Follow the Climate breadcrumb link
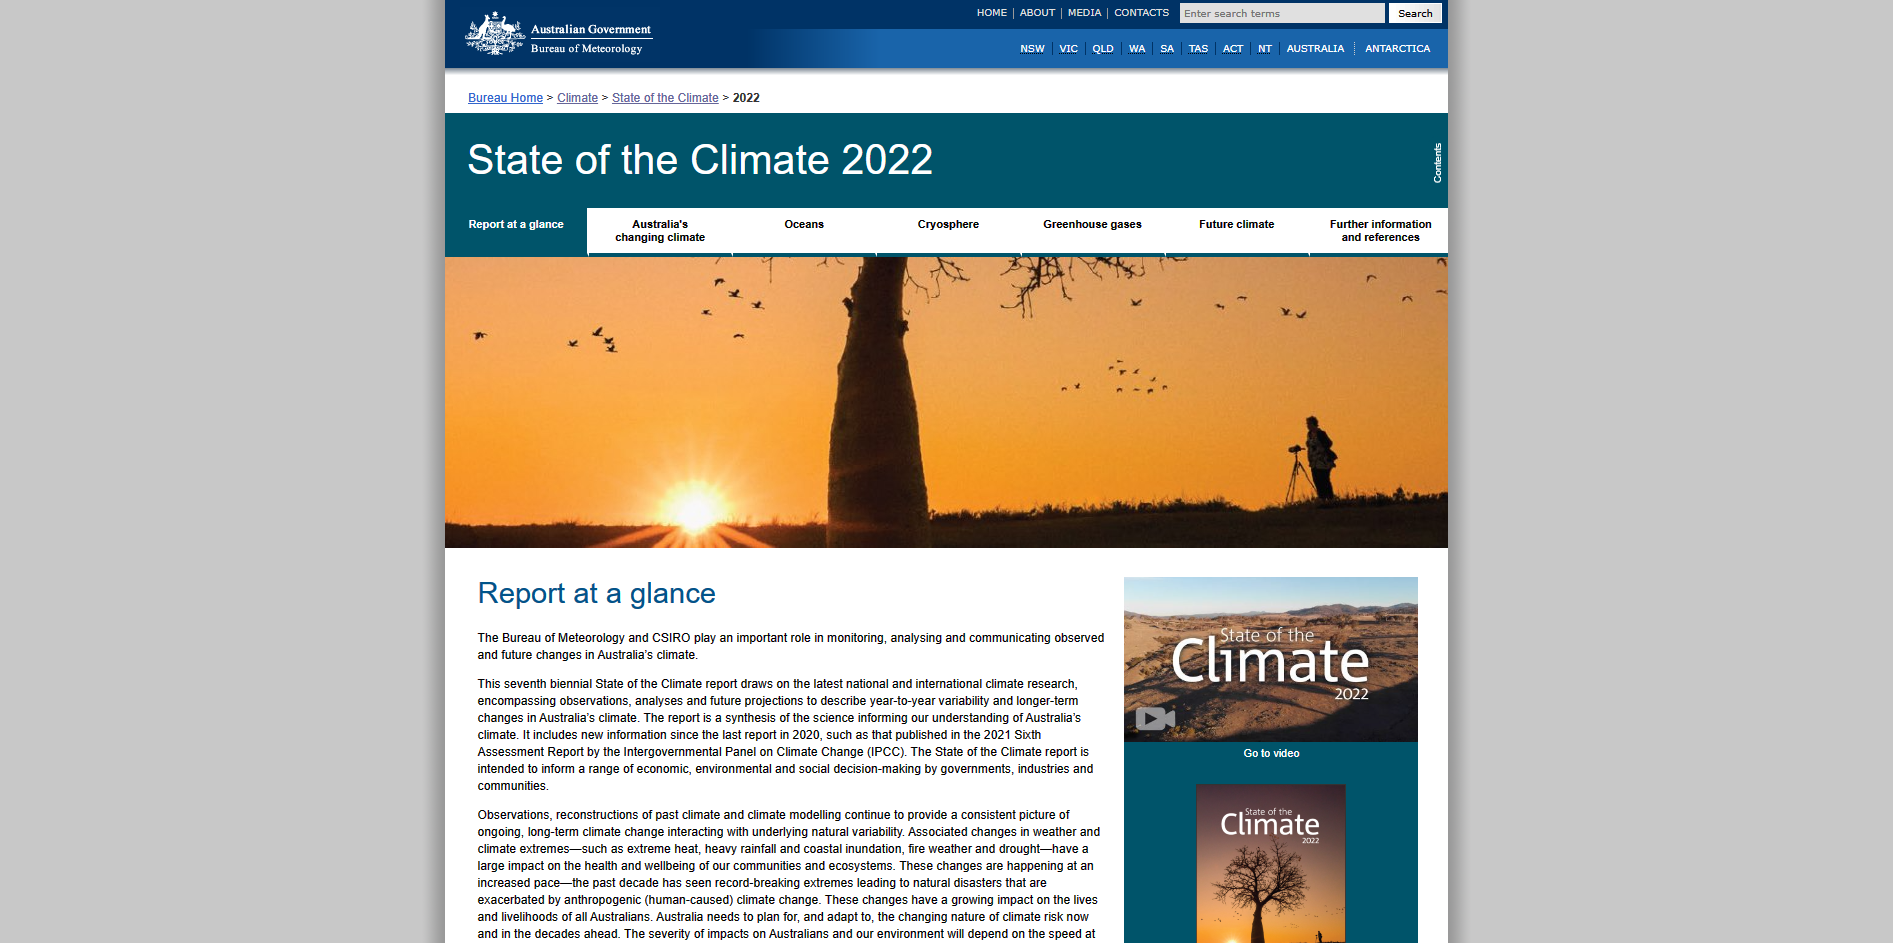 point(577,98)
